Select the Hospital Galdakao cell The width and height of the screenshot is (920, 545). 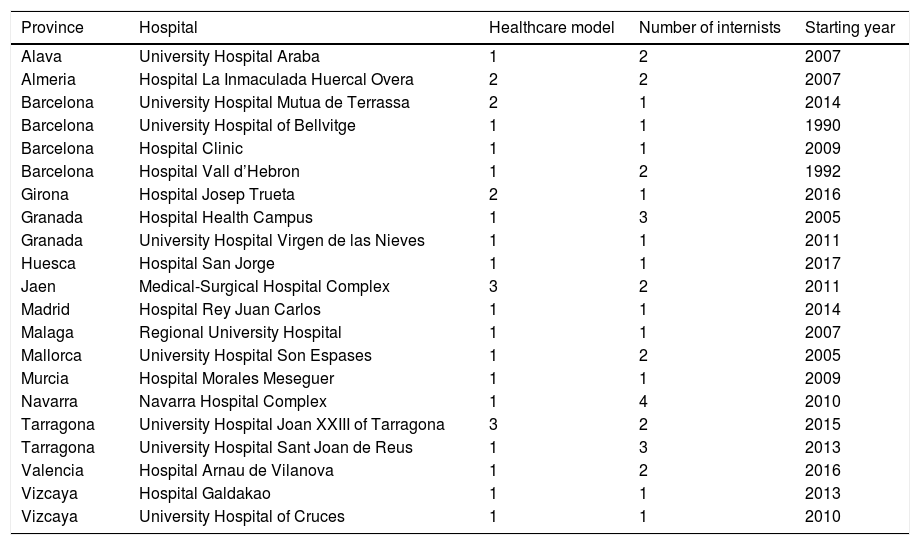click(204, 493)
